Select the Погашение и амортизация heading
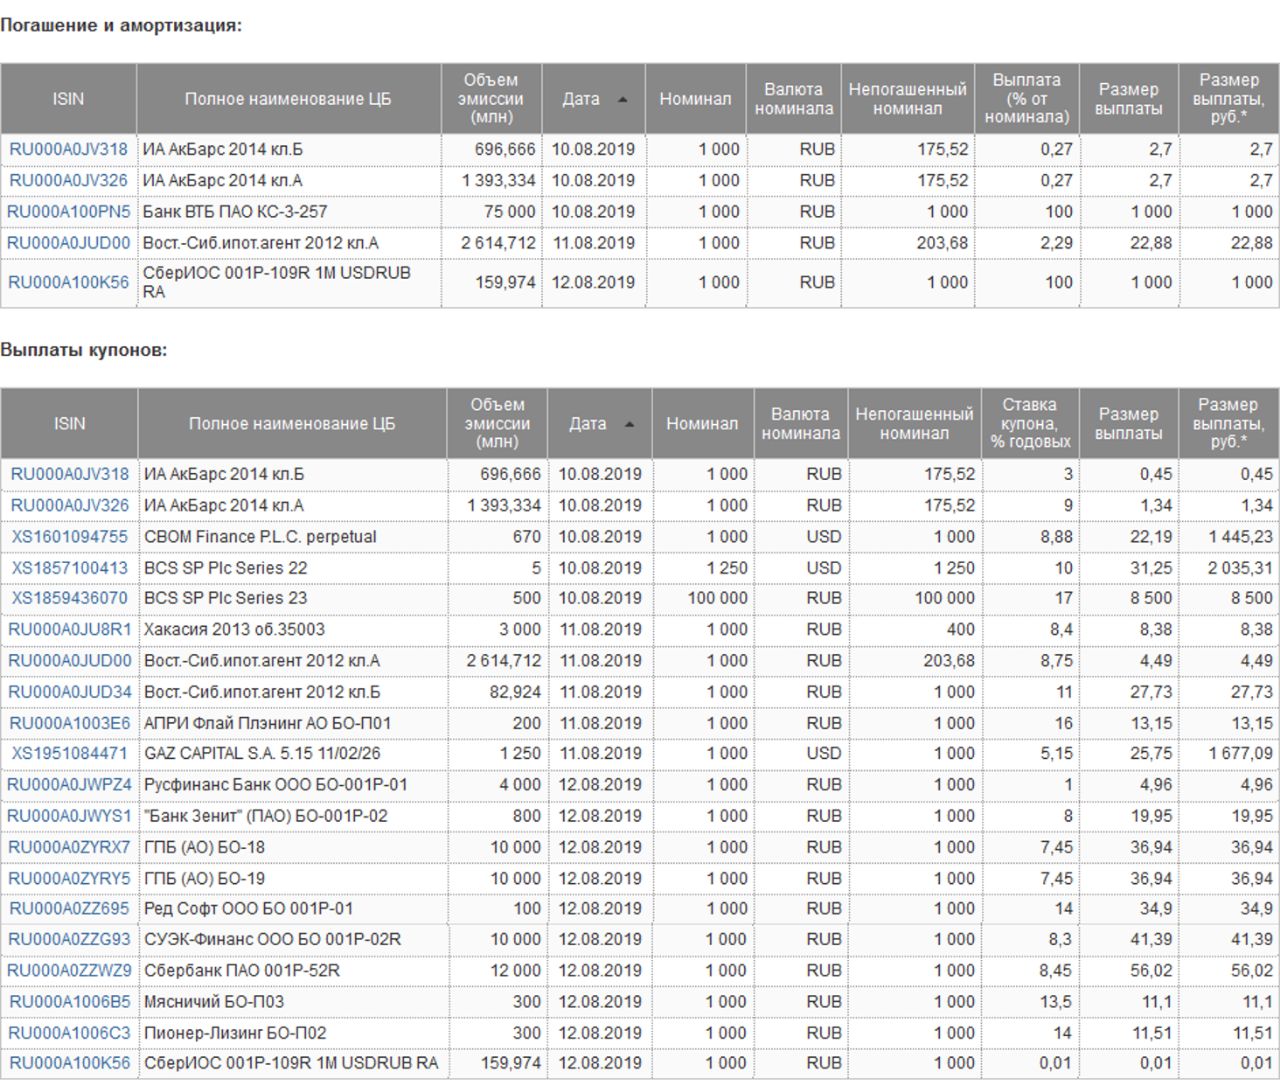 [121, 26]
